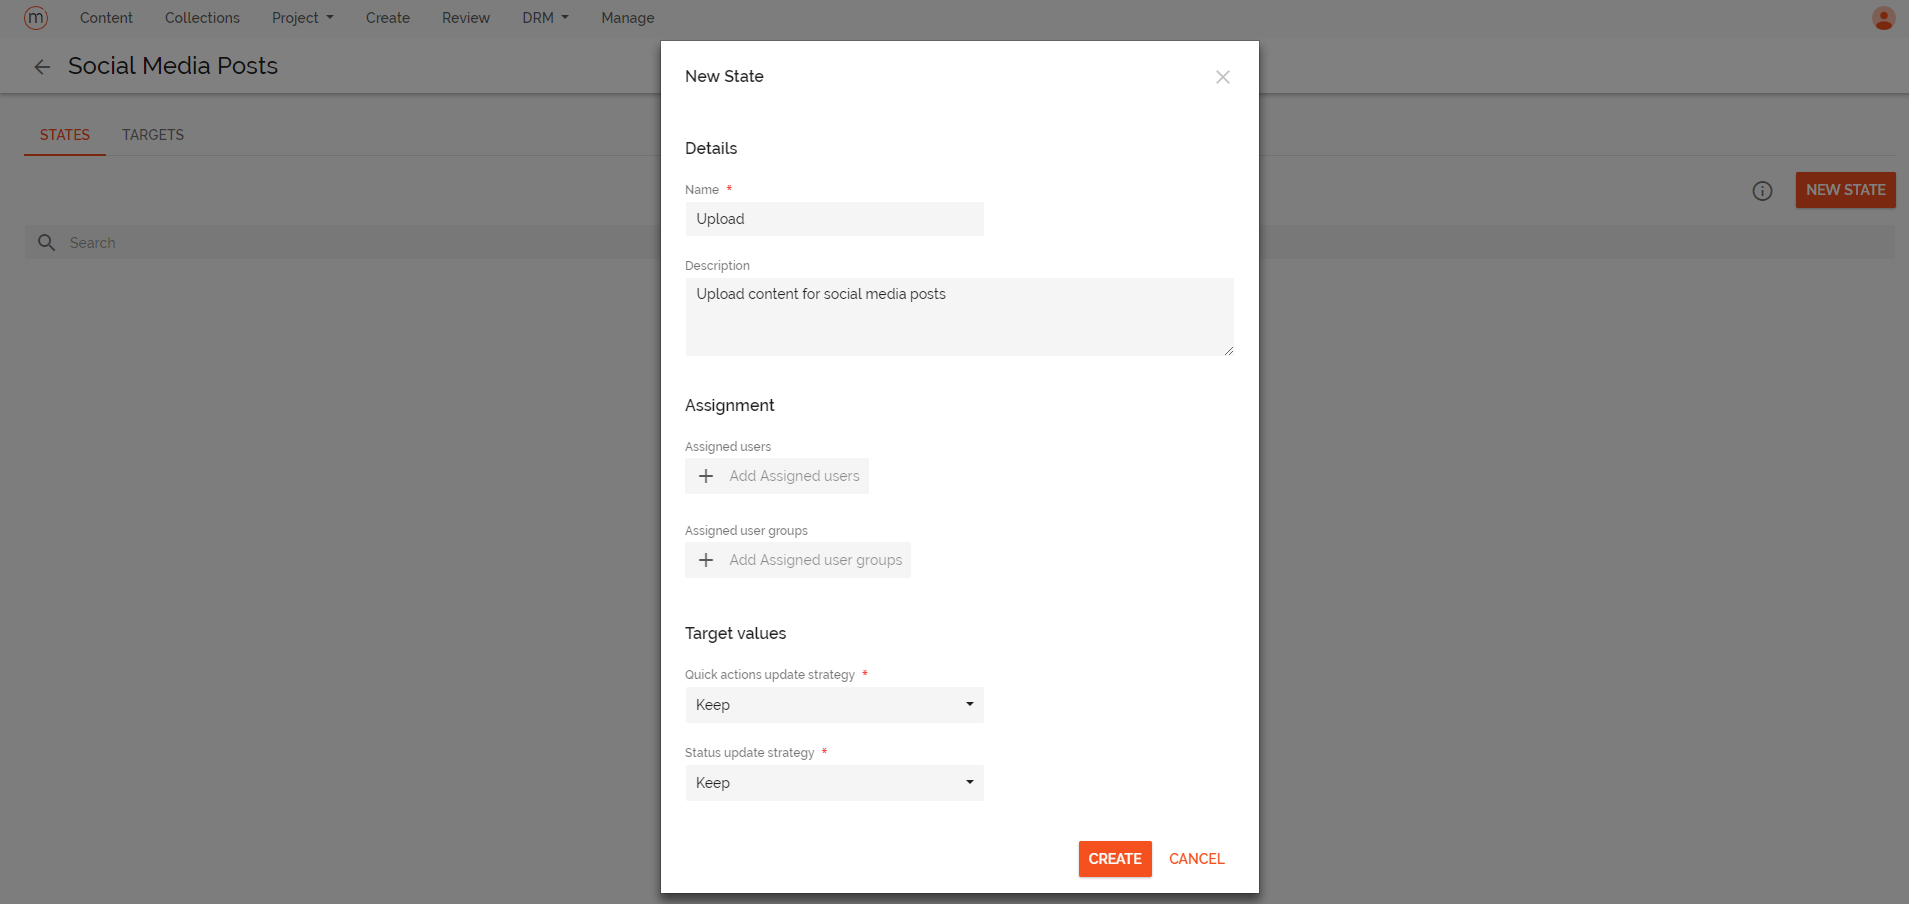
Task: Click the app logo icon in top bar
Action: click(x=36, y=18)
